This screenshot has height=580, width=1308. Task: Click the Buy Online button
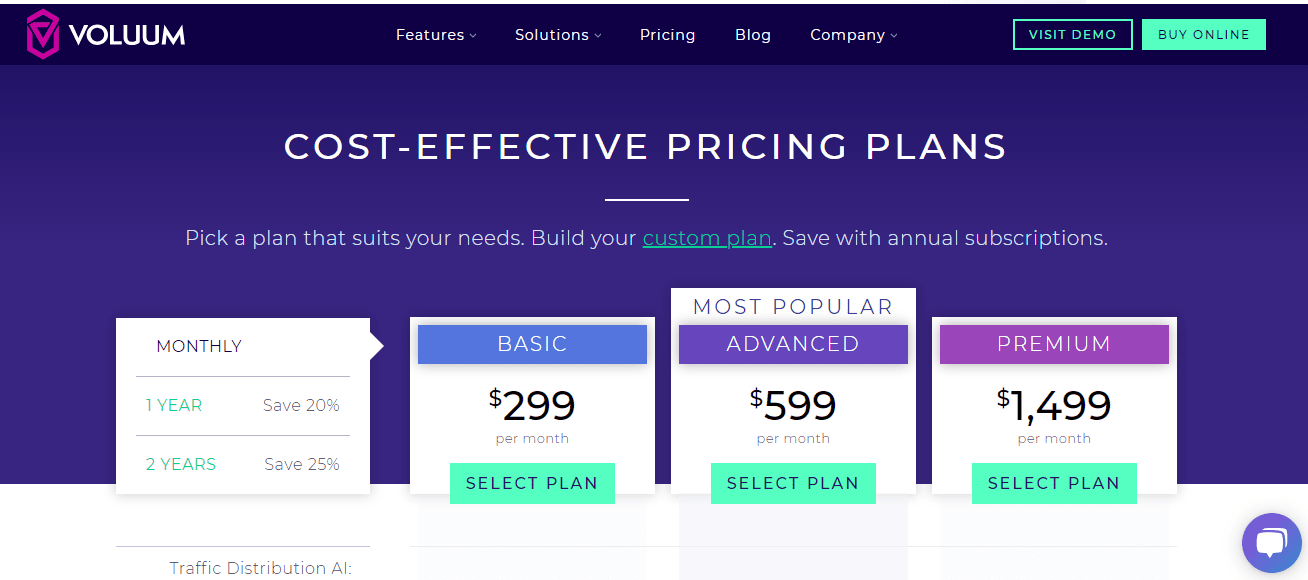(x=1203, y=34)
